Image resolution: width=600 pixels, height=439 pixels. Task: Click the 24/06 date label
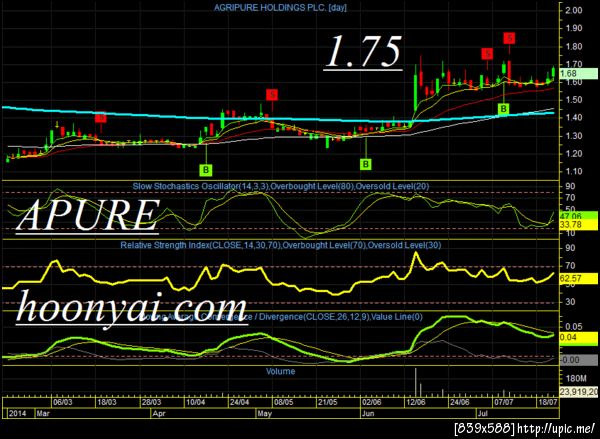460,402
